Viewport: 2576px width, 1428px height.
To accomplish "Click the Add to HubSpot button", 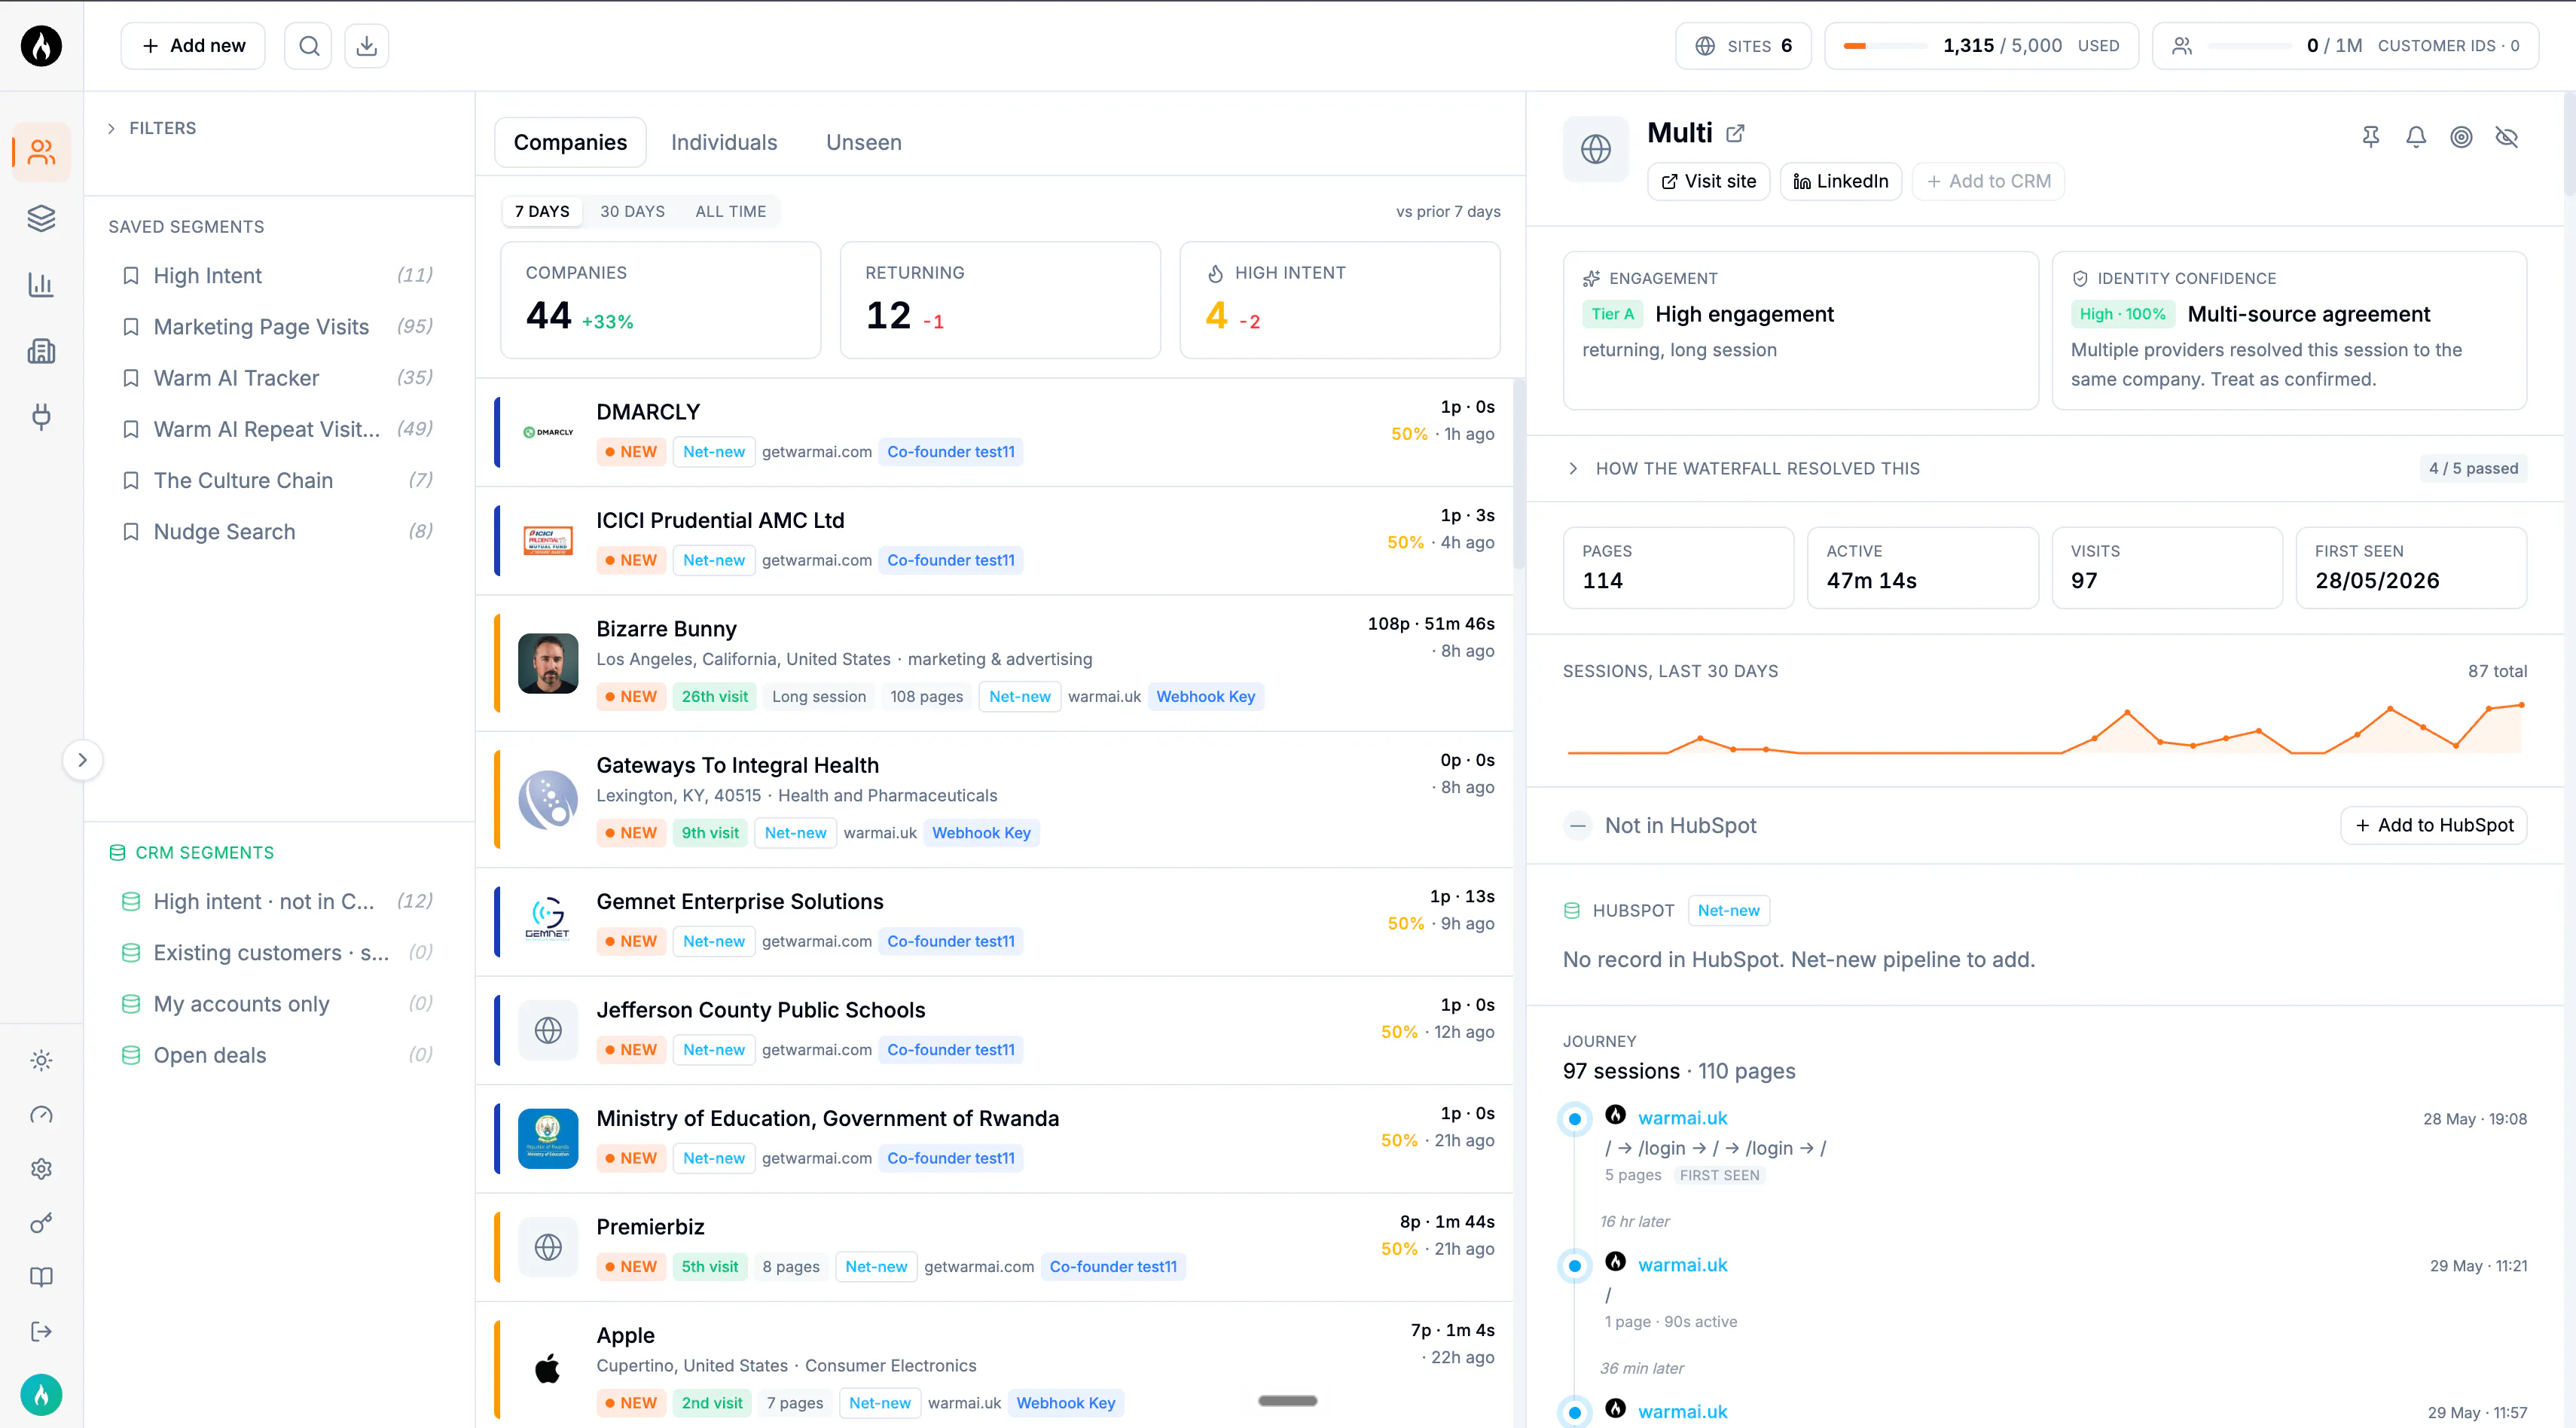I will (2434, 826).
